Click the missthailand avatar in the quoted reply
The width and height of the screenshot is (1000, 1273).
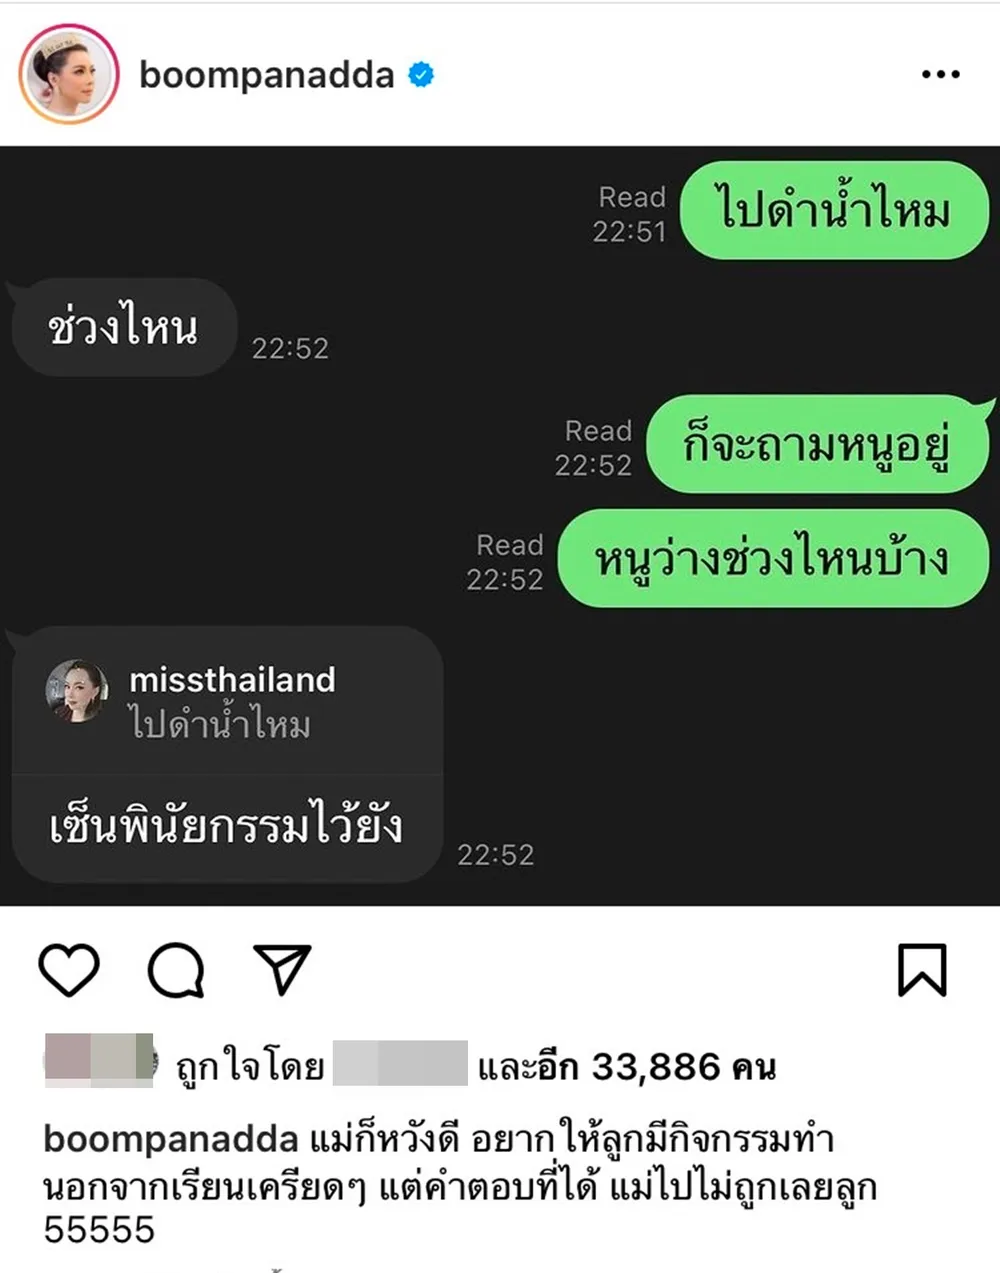pyautogui.click(x=76, y=690)
